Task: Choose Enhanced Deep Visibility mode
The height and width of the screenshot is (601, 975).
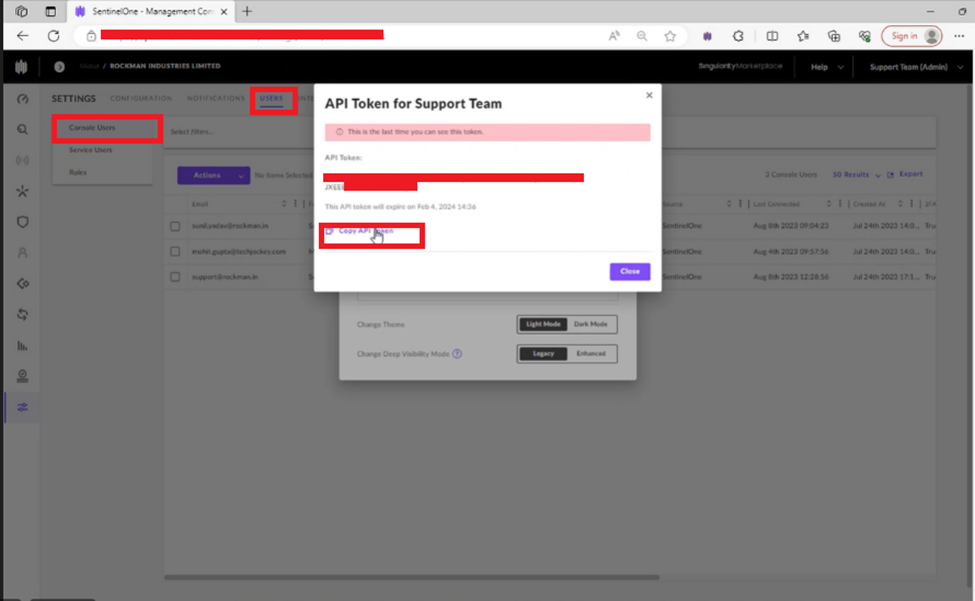Action: (x=591, y=354)
